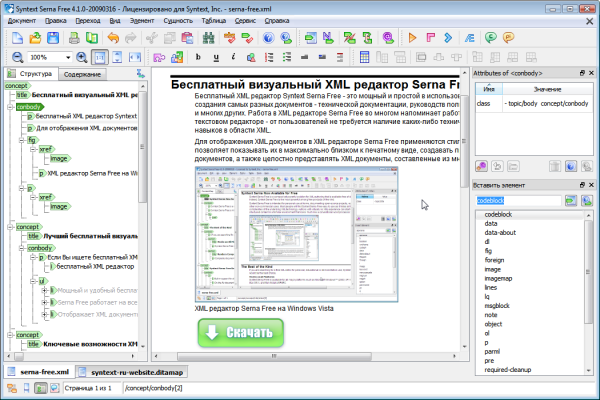Open the Элемент menu
Image resolution: width=600 pixels, height=400 pixels.
click(142, 21)
